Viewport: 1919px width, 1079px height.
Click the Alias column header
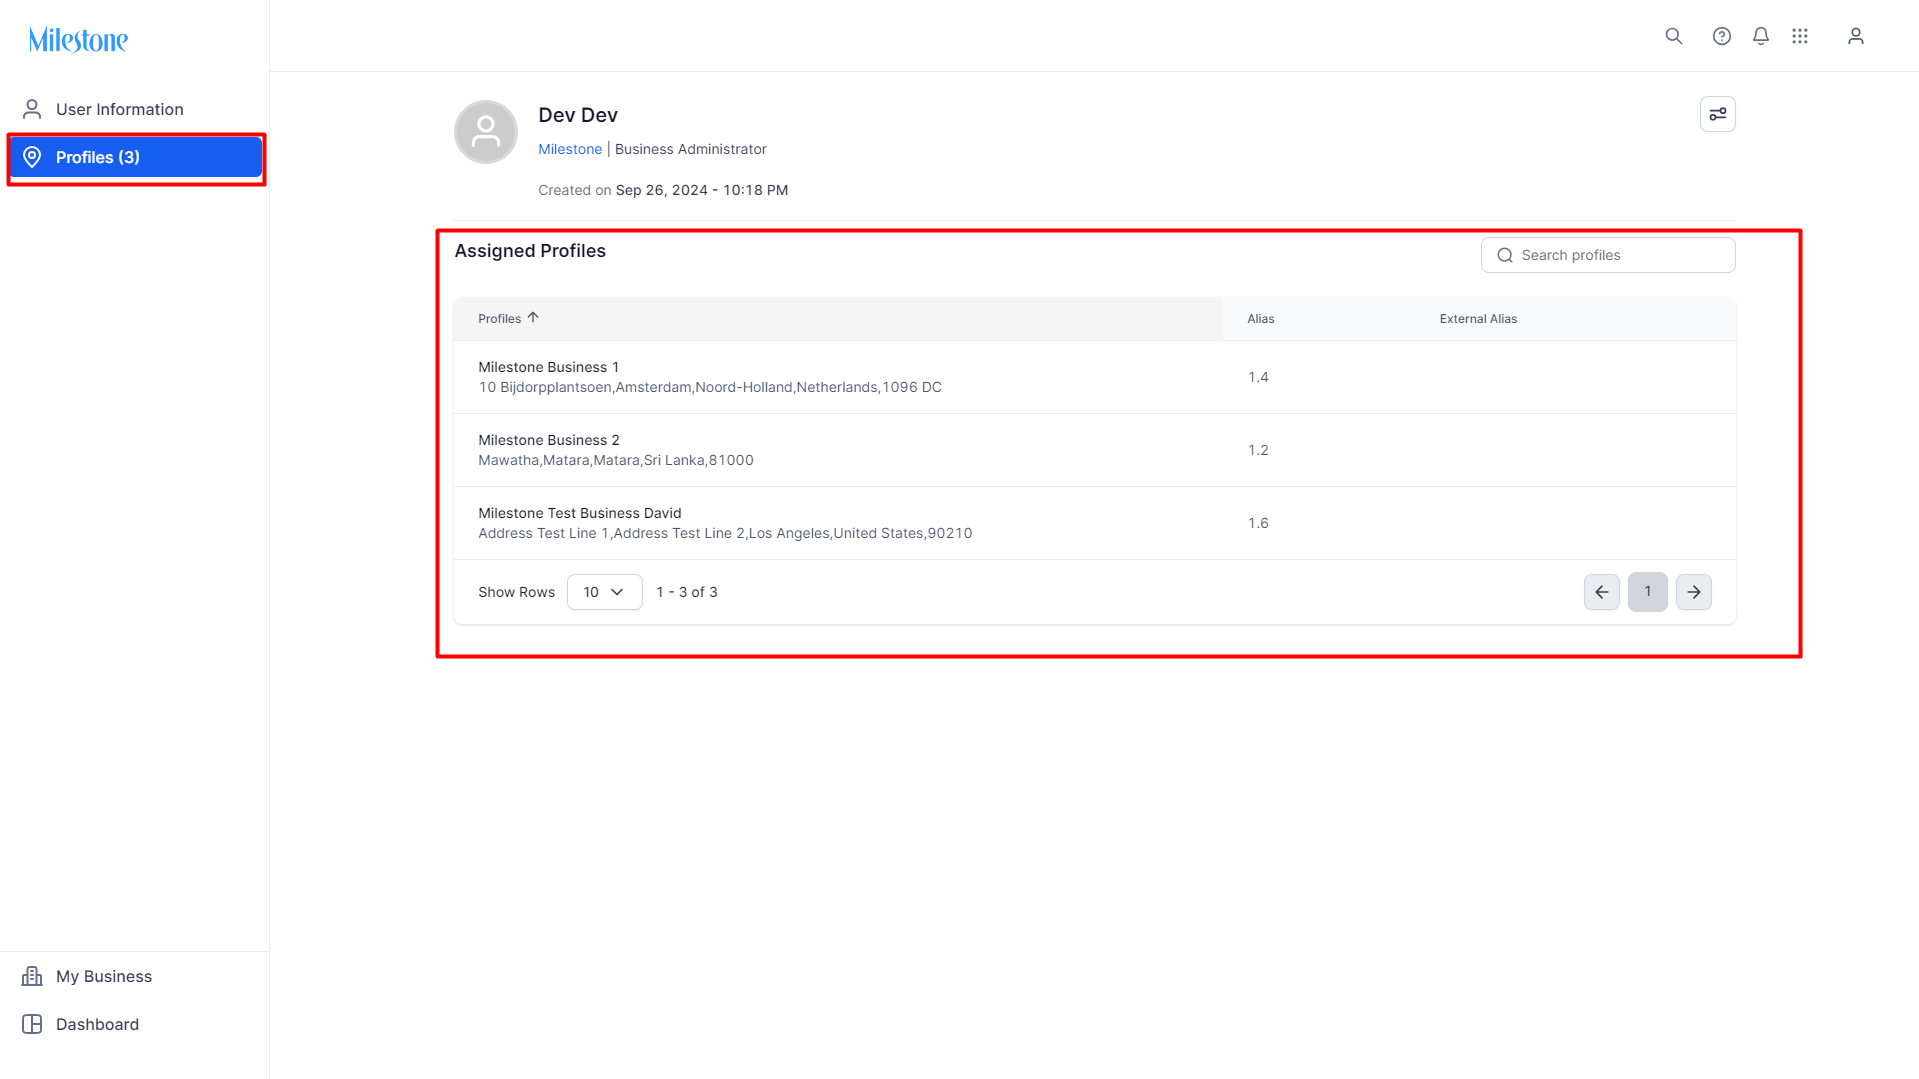(x=1260, y=319)
